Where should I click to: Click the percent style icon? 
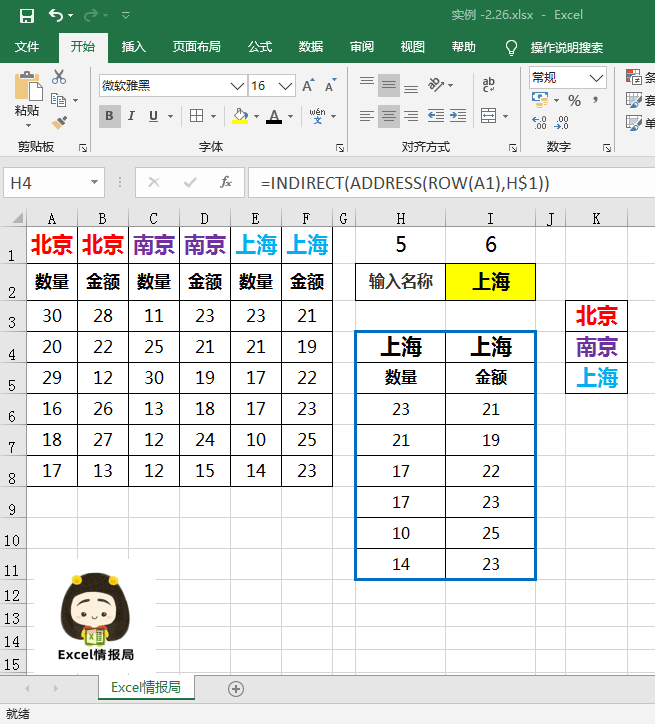[574, 100]
